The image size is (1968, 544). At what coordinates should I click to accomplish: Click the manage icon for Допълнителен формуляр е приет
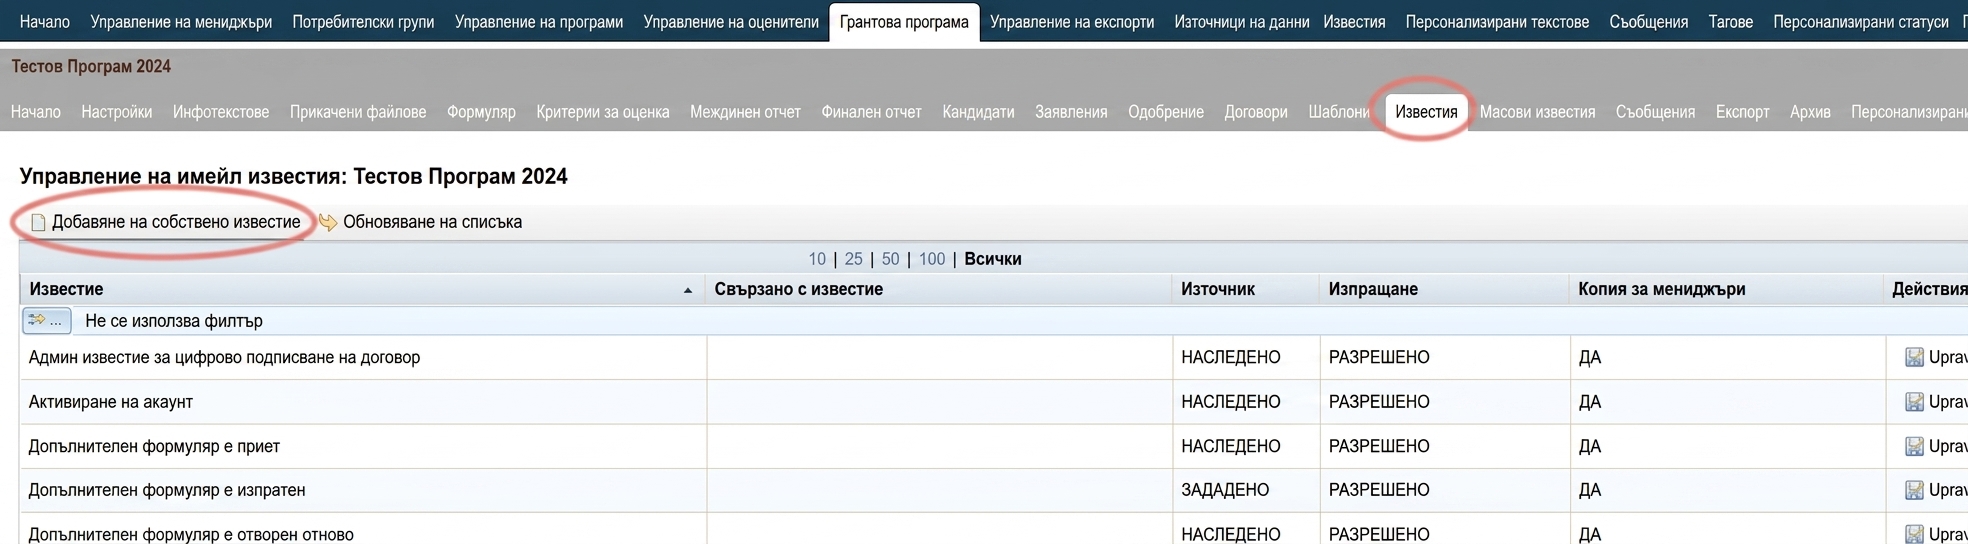[1914, 446]
